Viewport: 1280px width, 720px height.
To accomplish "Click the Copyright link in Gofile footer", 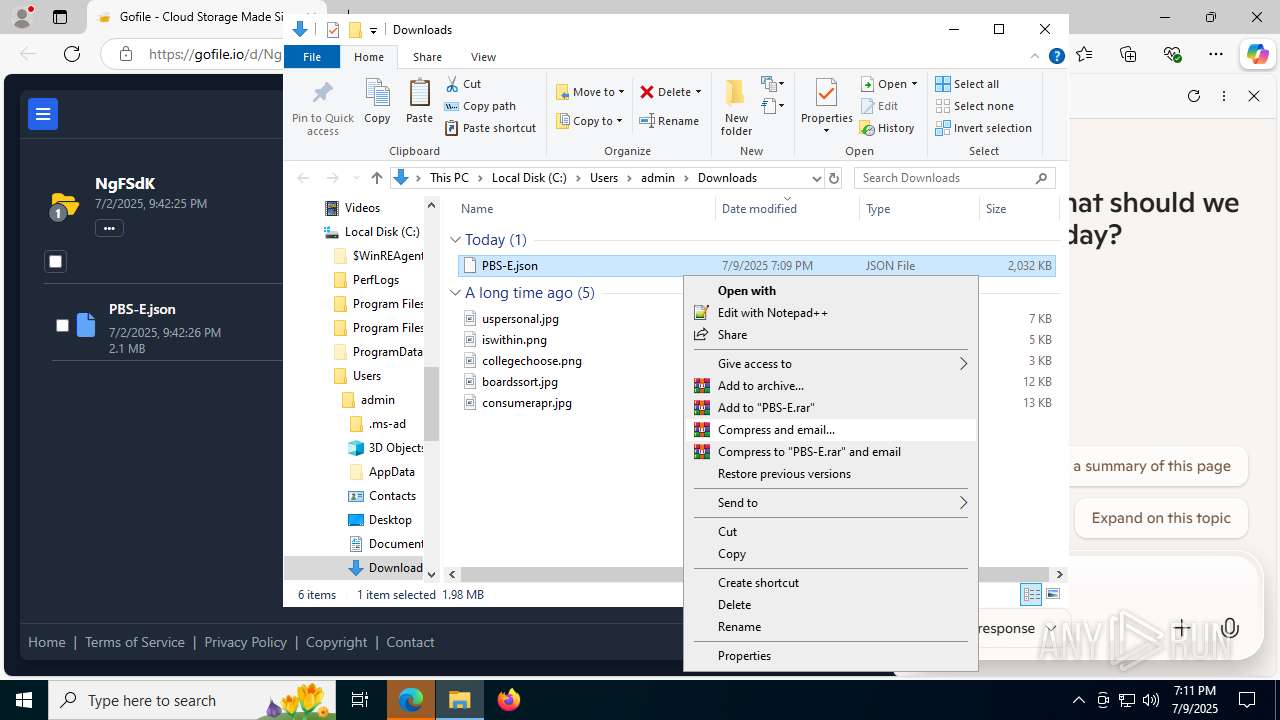I will (x=336, y=642).
